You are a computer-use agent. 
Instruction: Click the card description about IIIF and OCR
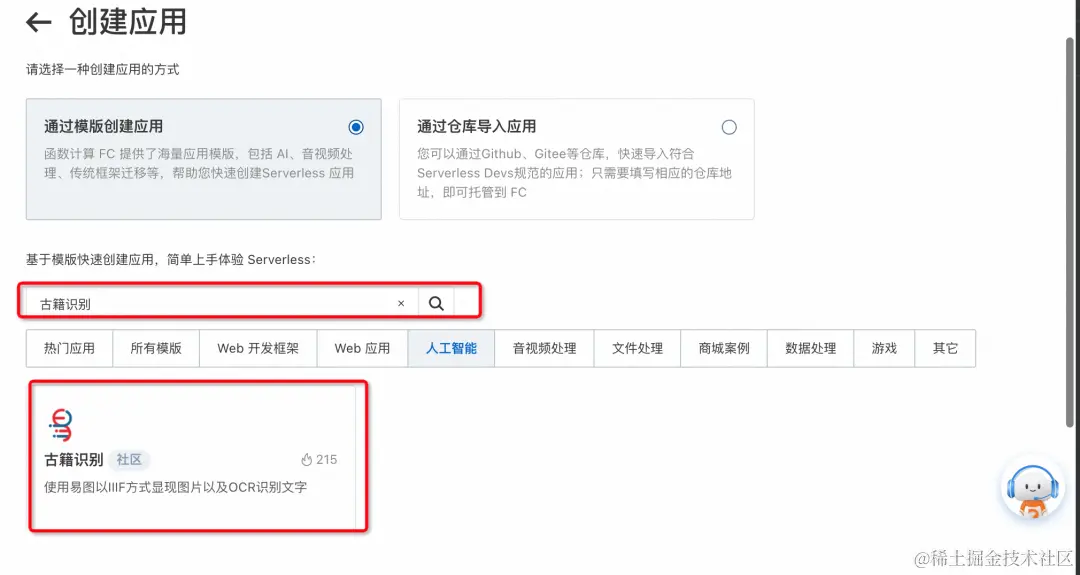click(176, 487)
